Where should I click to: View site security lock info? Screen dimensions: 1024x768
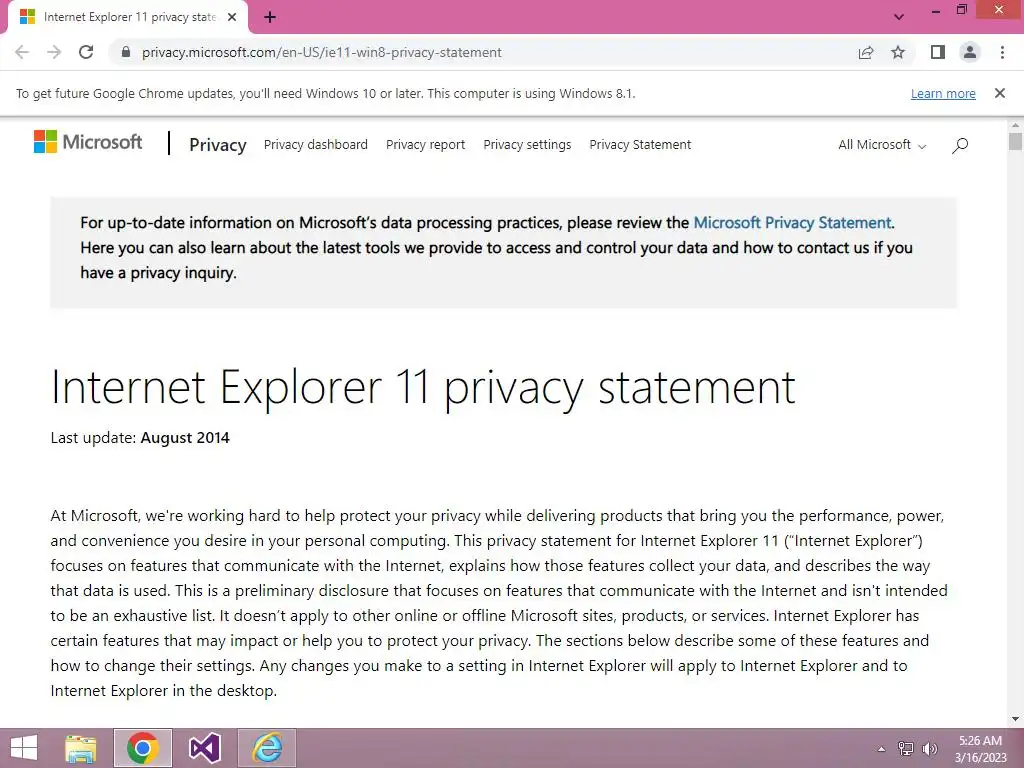[126, 52]
